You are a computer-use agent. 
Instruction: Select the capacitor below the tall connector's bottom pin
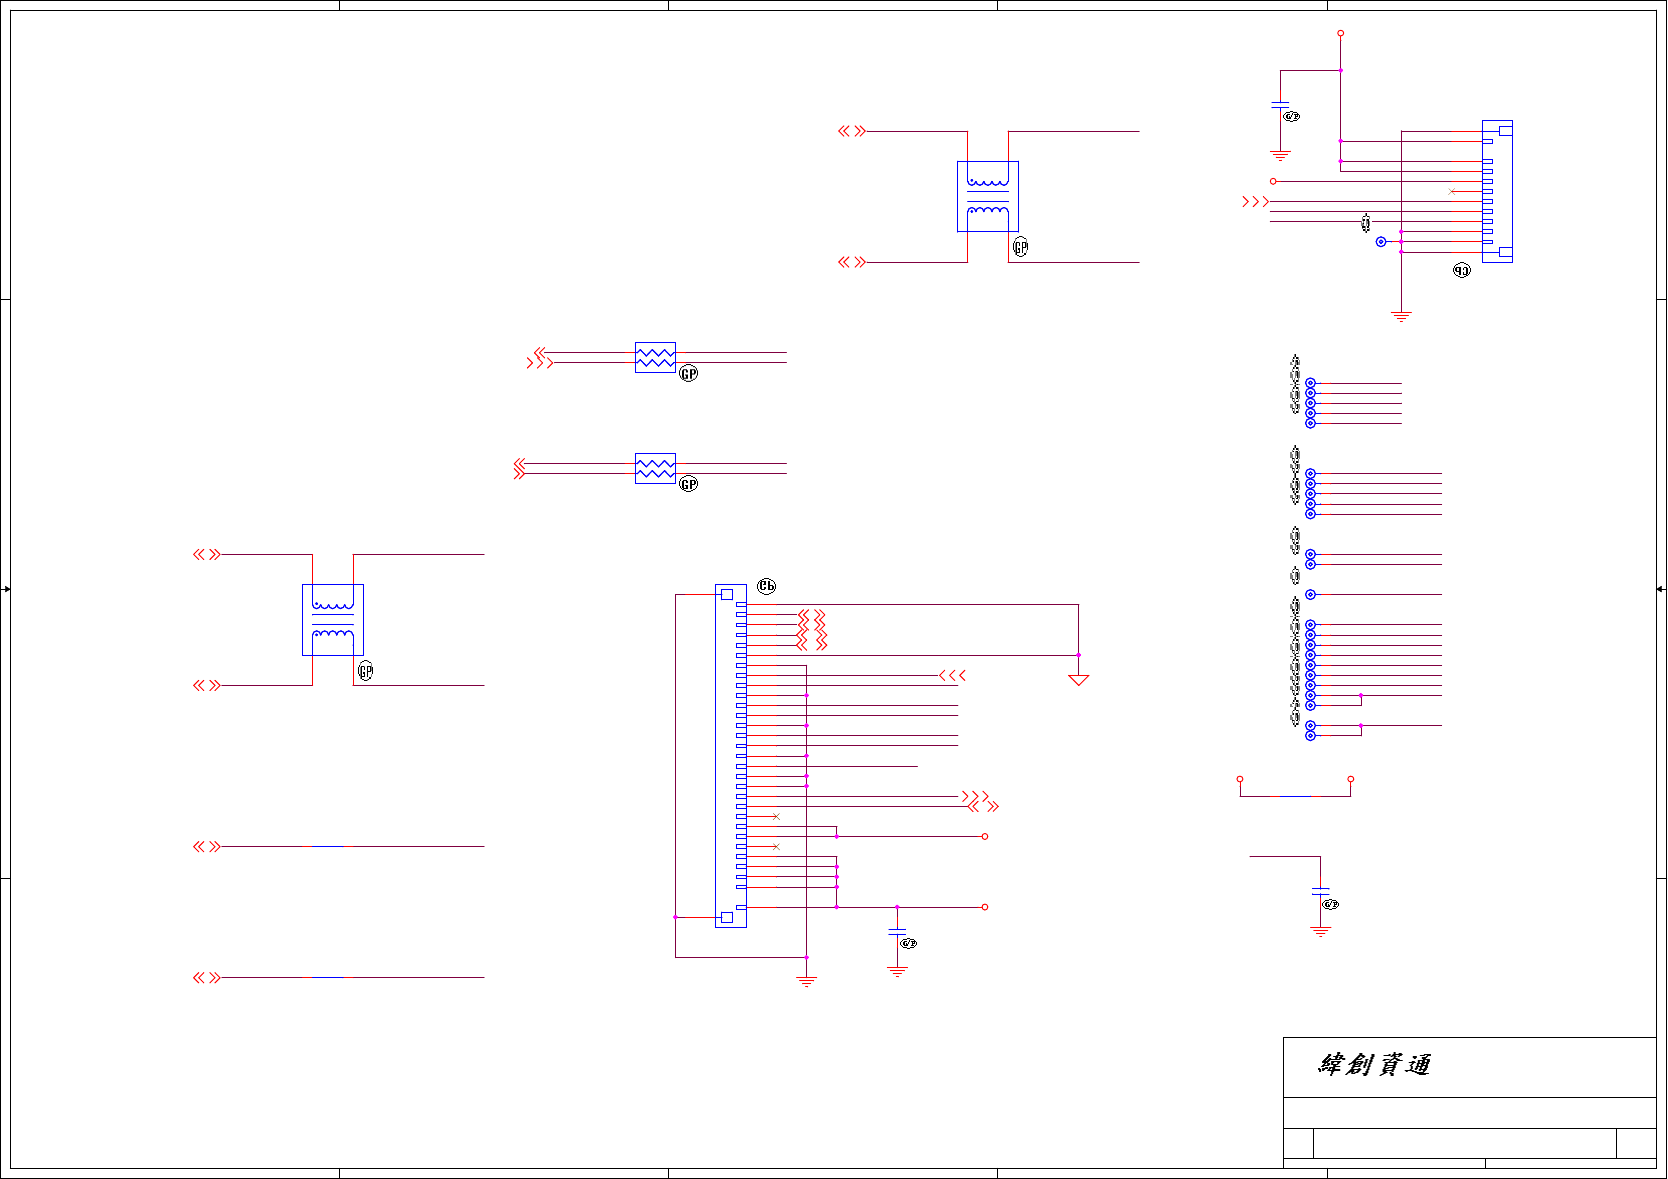coord(897,932)
